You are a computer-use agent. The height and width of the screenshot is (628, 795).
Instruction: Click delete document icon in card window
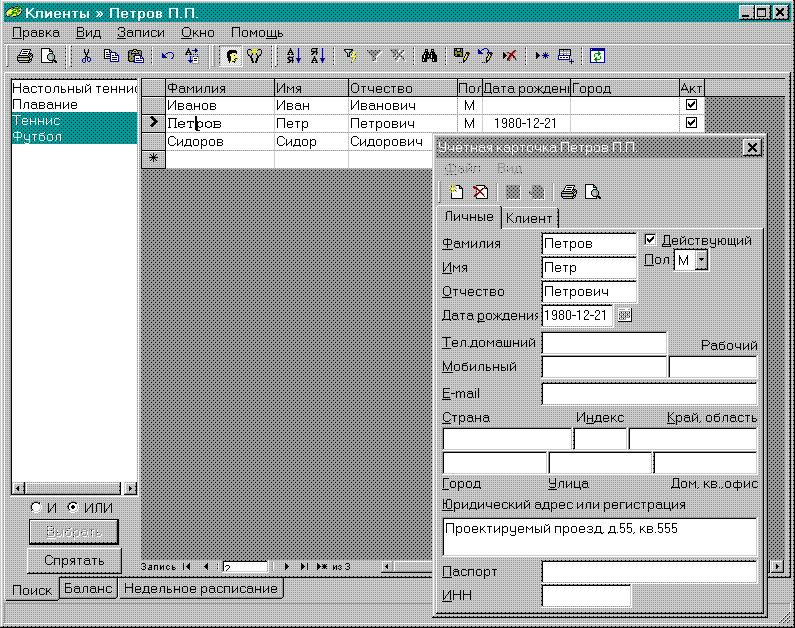click(480, 192)
